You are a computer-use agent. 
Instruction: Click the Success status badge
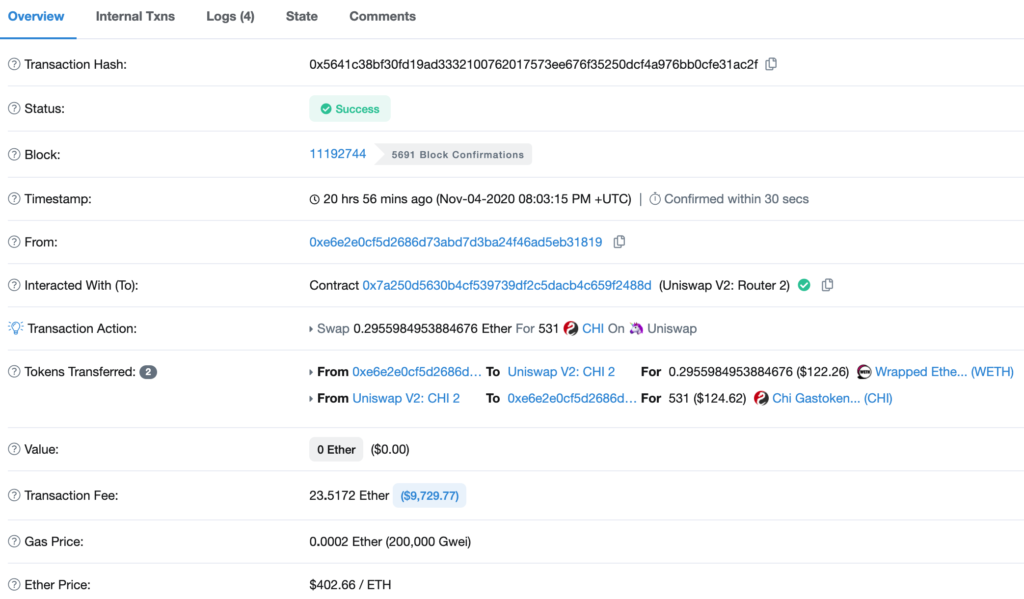click(349, 109)
